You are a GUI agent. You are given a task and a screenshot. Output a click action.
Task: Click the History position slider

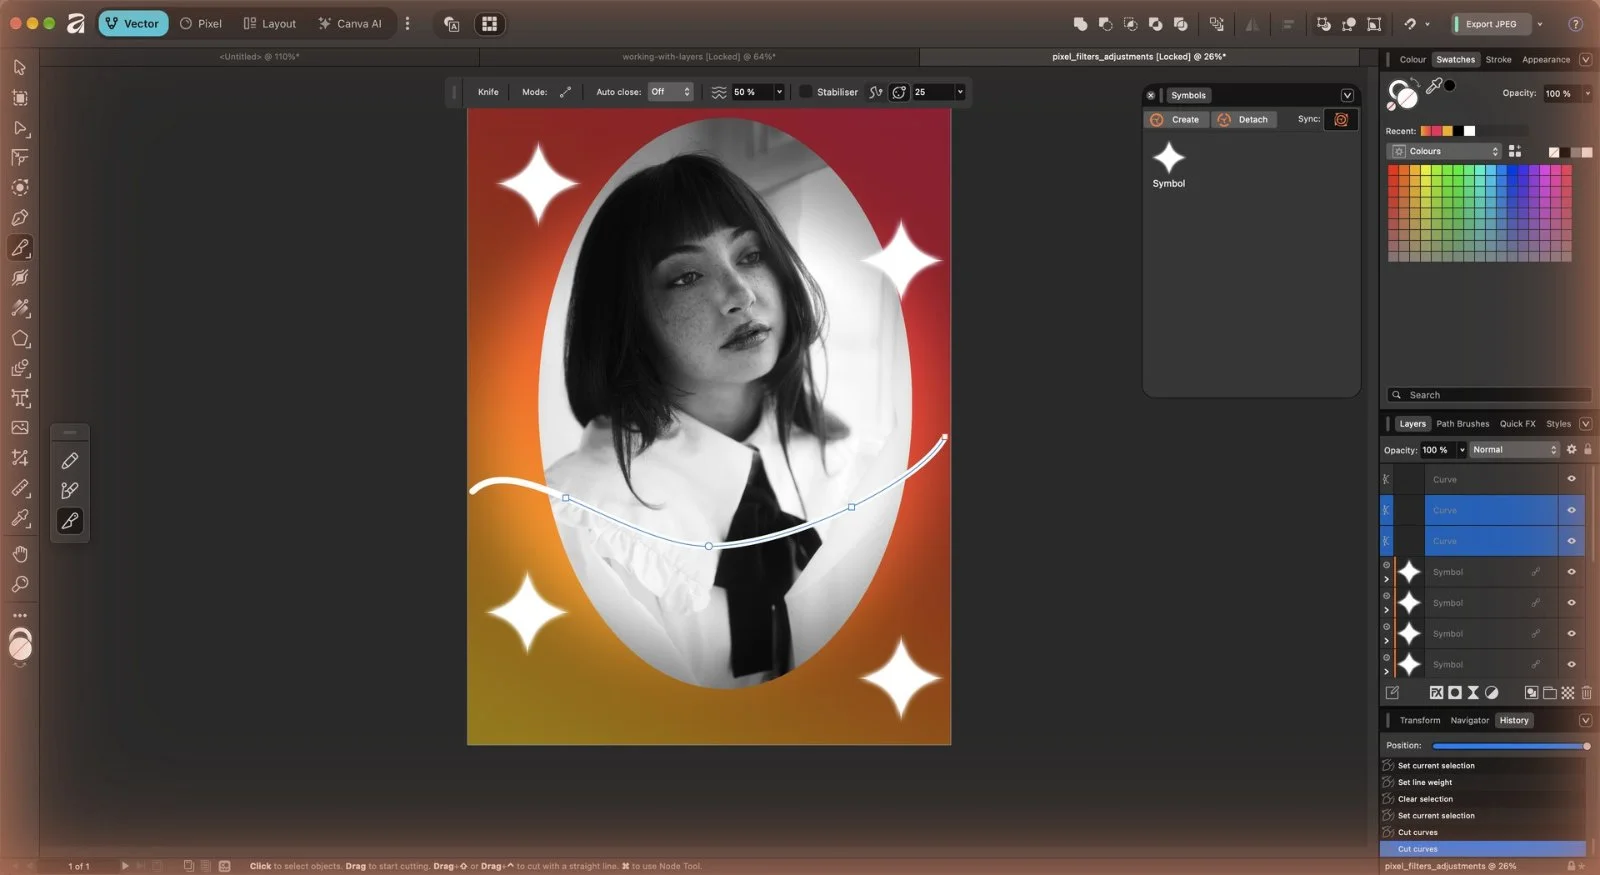point(1510,746)
